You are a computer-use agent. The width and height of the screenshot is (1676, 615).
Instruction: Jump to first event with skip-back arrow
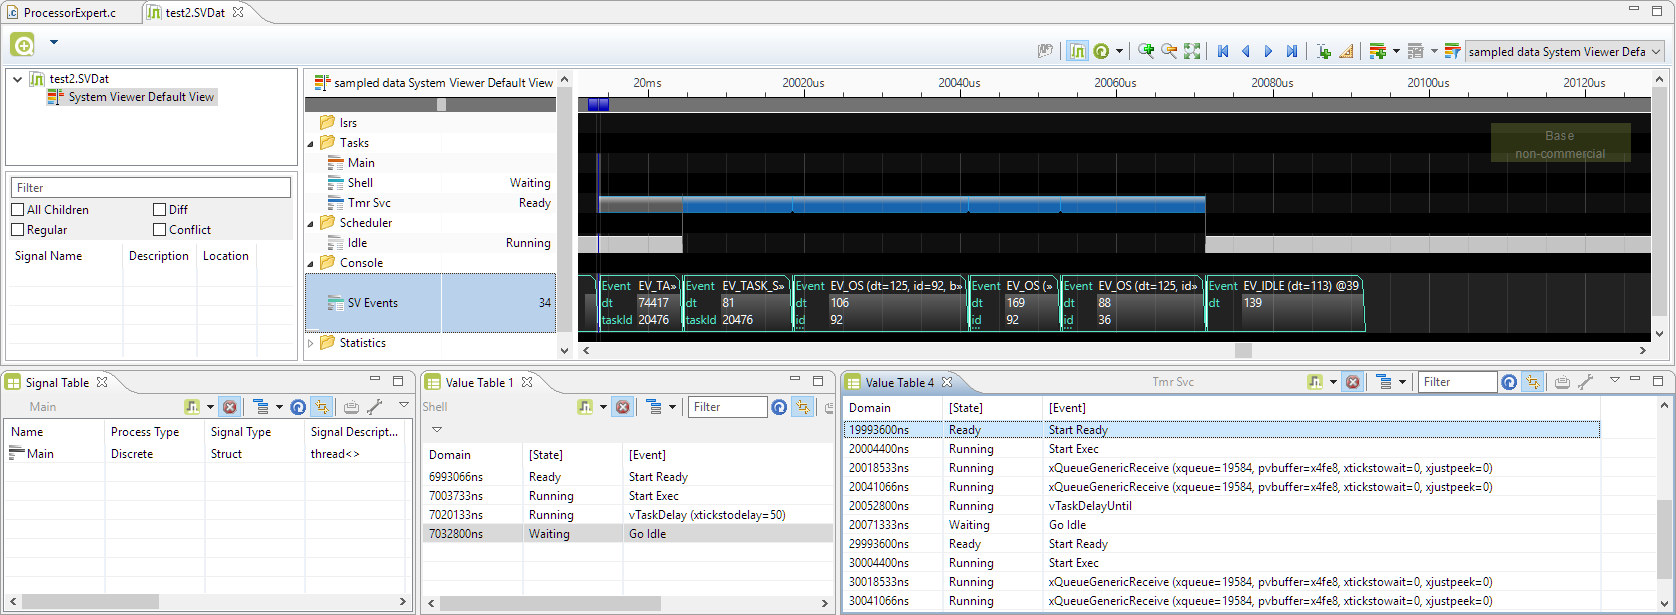point(1223,51)
